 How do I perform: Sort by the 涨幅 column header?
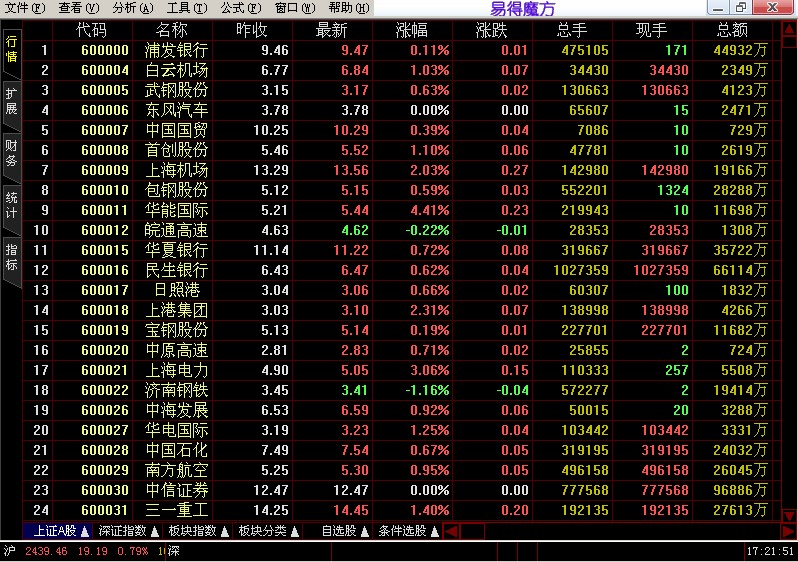click(x=411, y=30)
